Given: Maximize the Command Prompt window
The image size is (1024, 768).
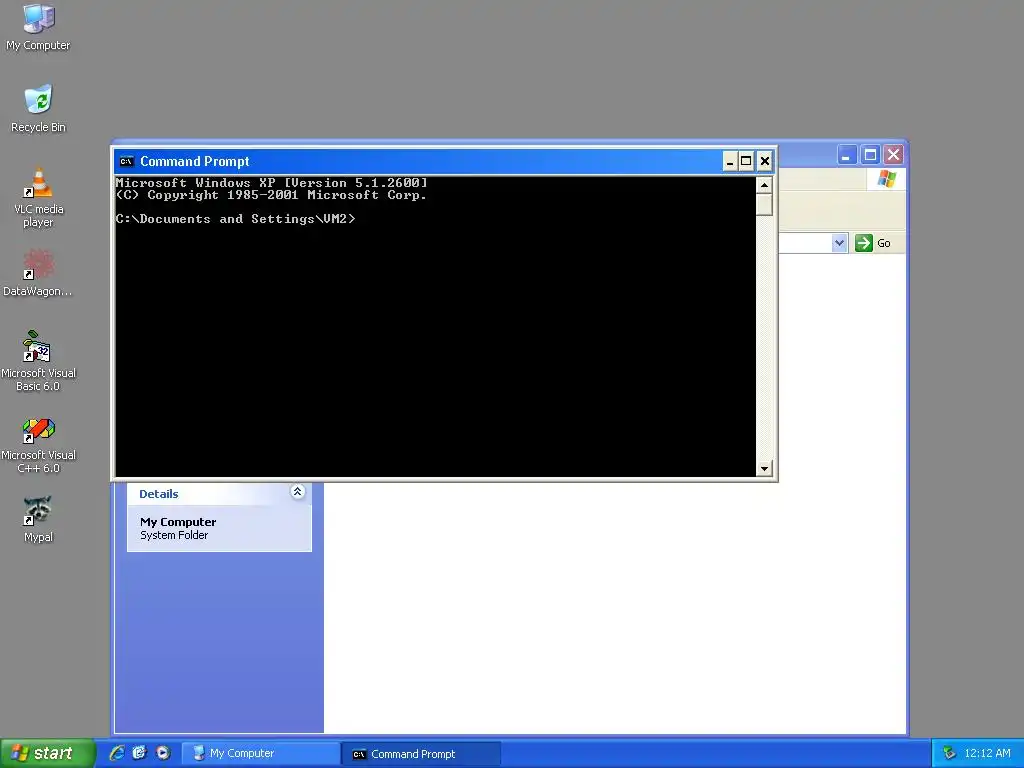Looking at the screenshot, I should 746,161.
